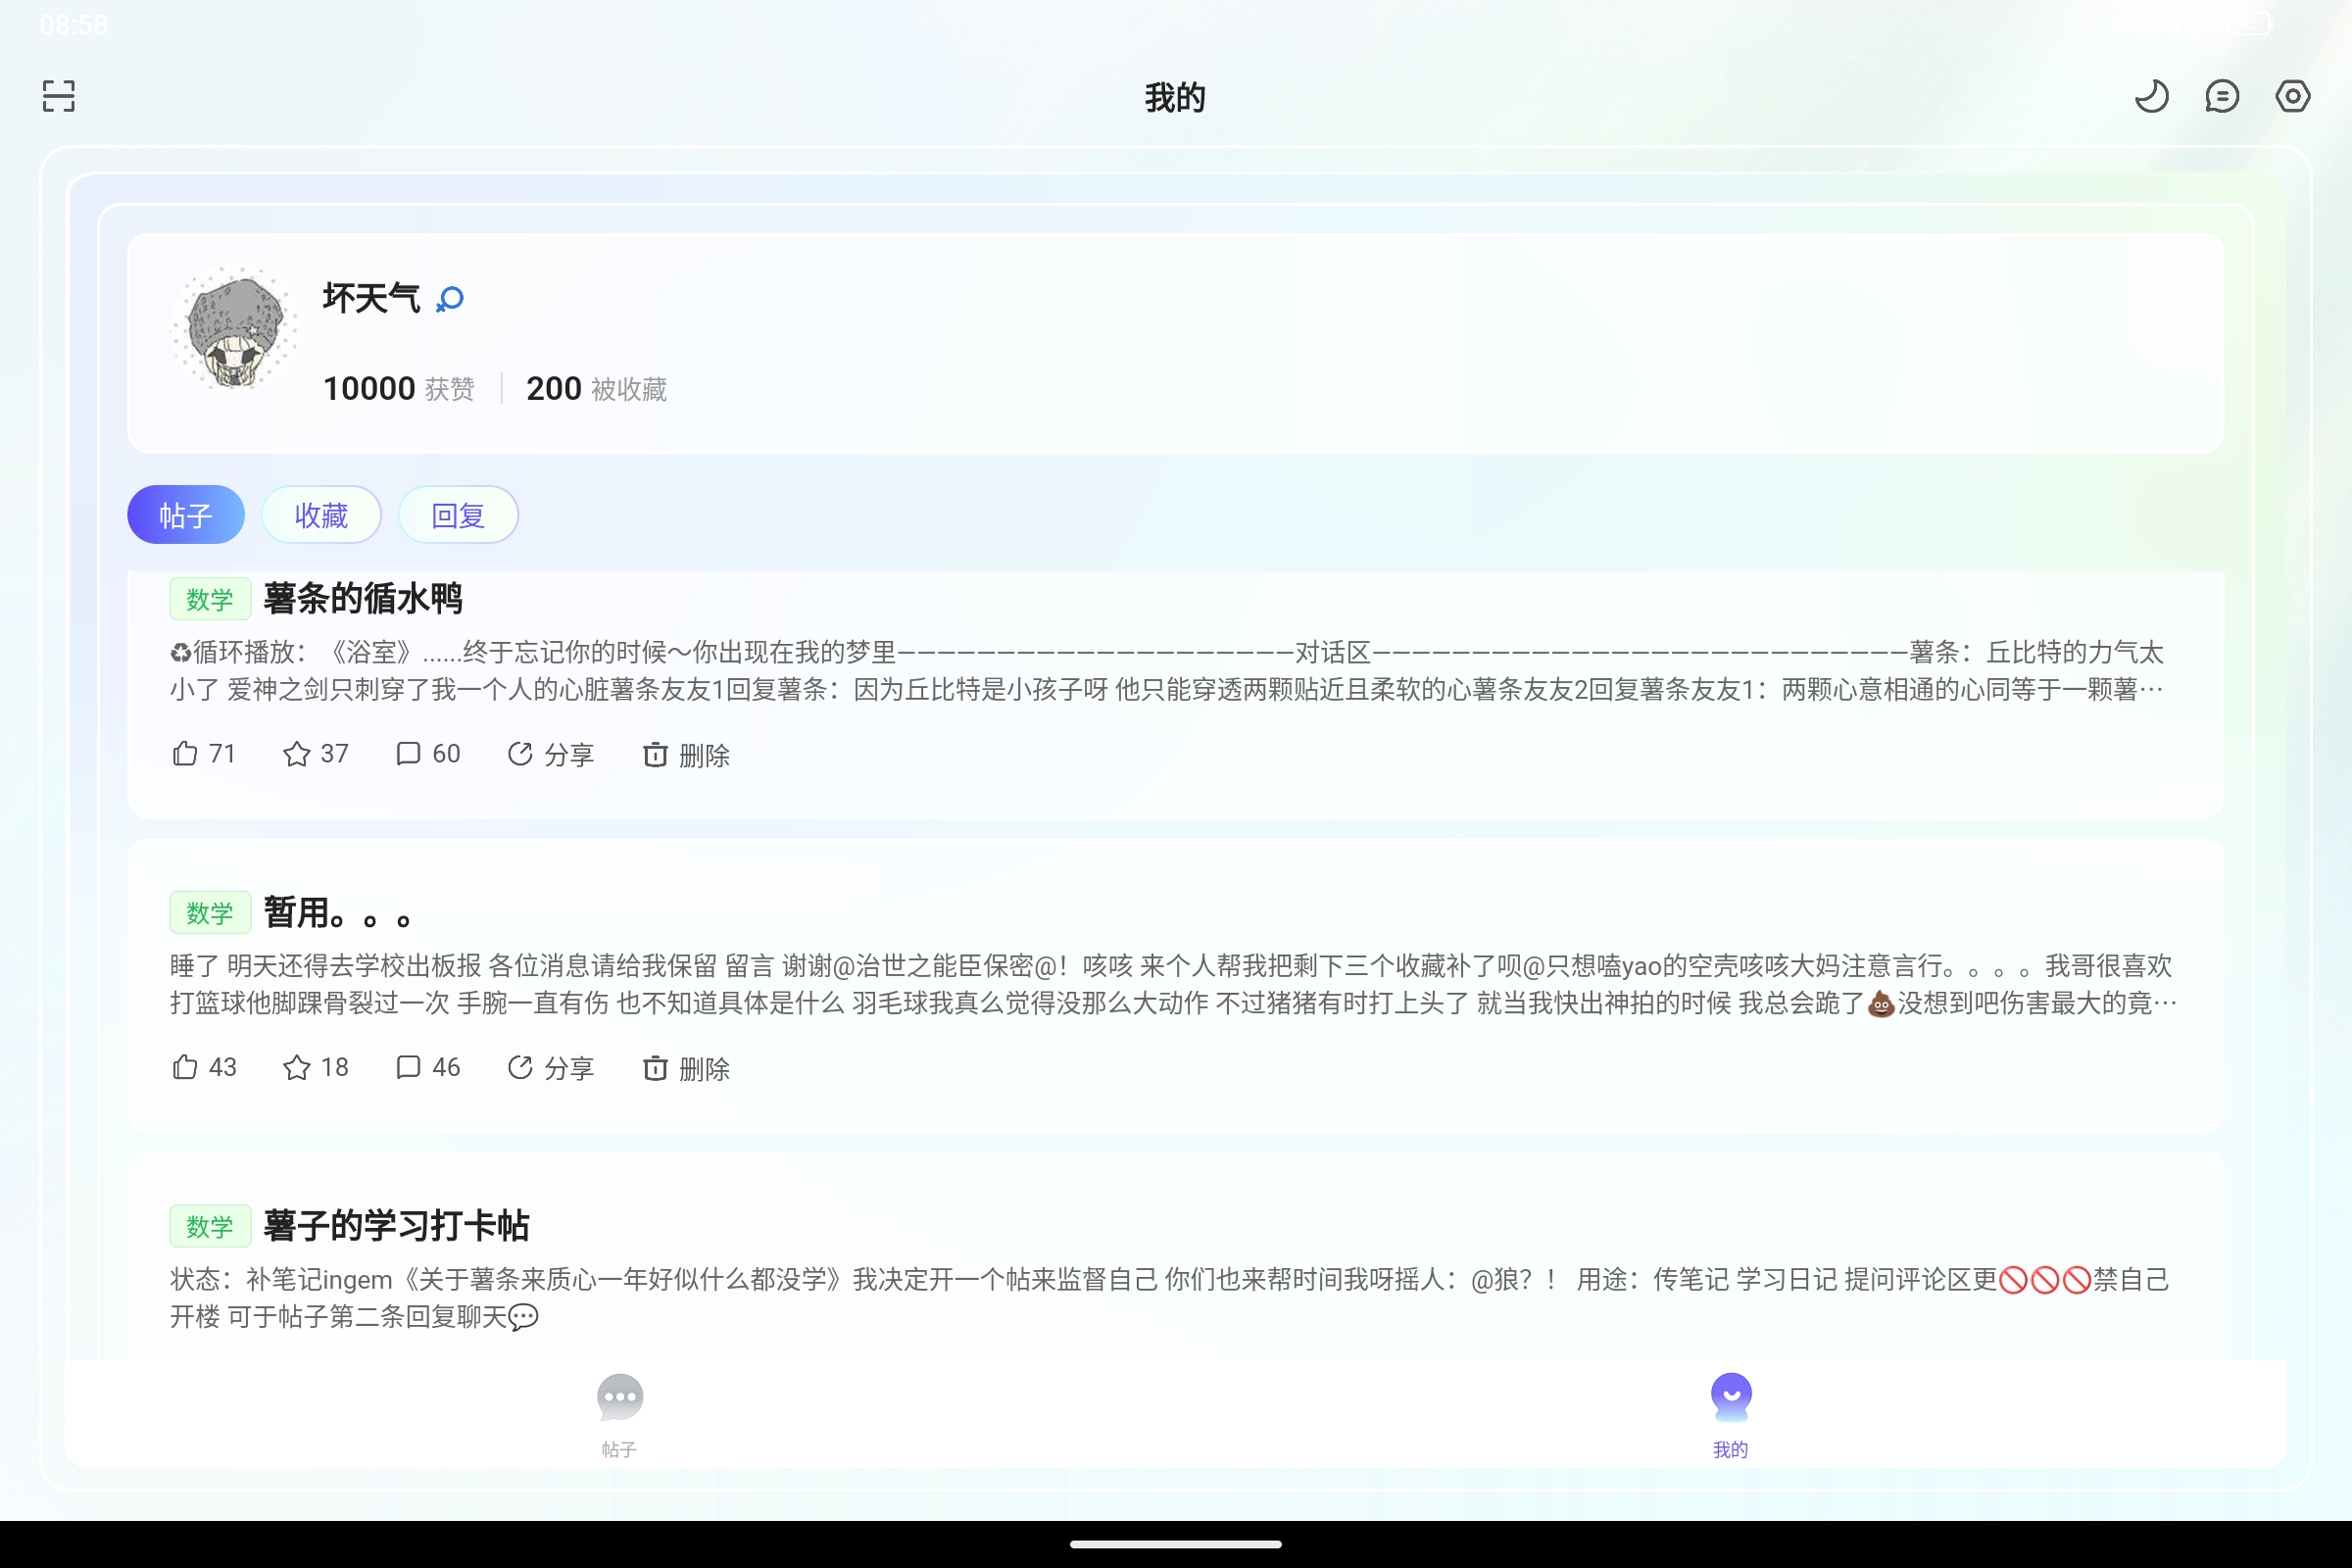Open the messages chat bubble icon
2352x1568 pixels.
(x=2222, y=96)
